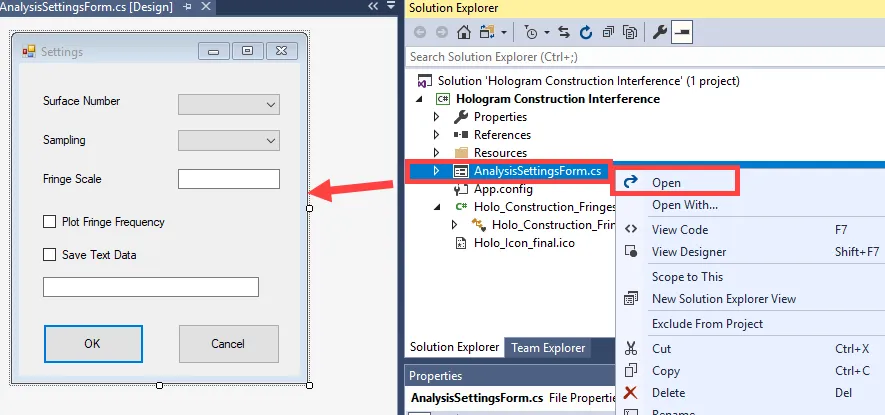
Task: Toggle the Preview Selected Items icon
Action: [682, 32]
